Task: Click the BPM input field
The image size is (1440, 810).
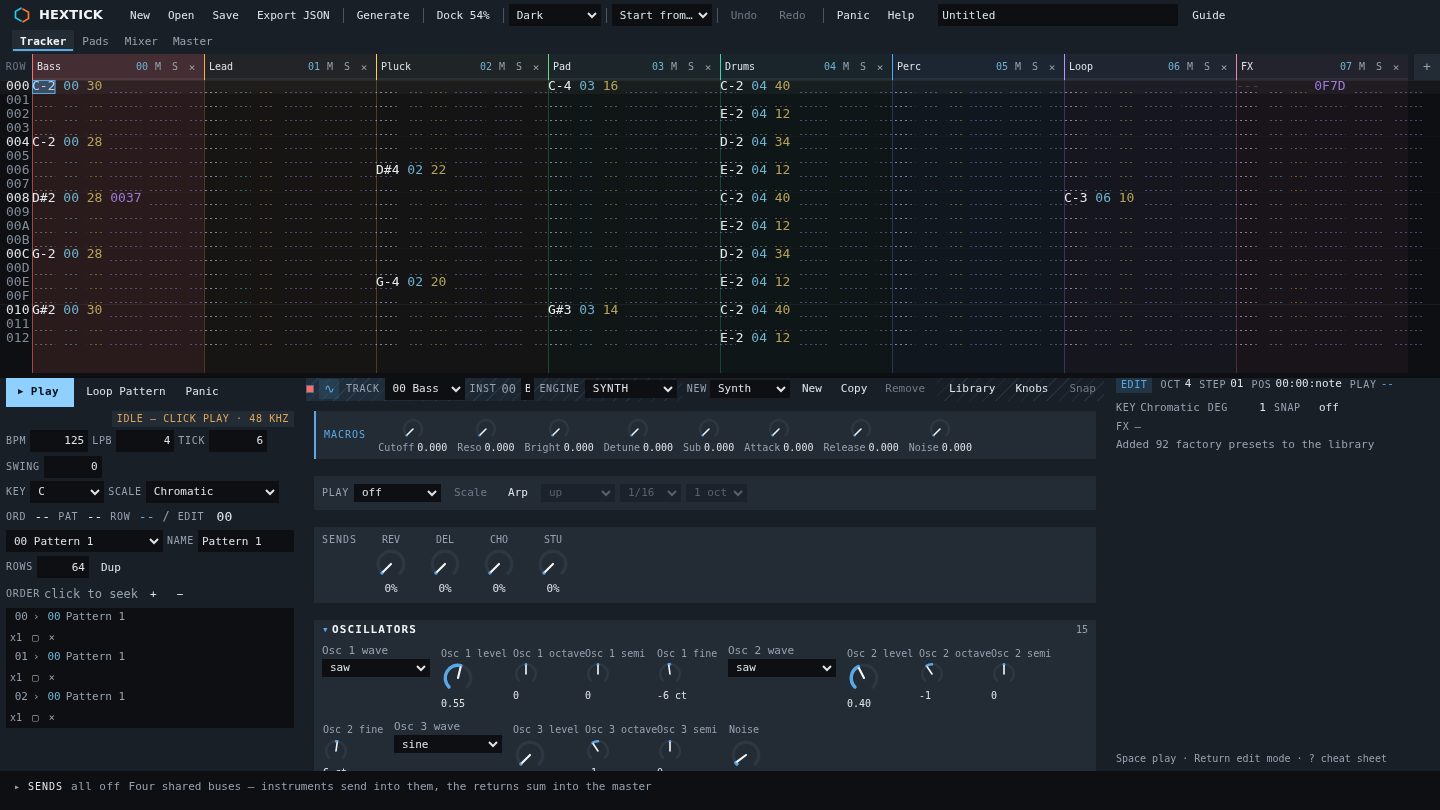Action: point(59,441)
